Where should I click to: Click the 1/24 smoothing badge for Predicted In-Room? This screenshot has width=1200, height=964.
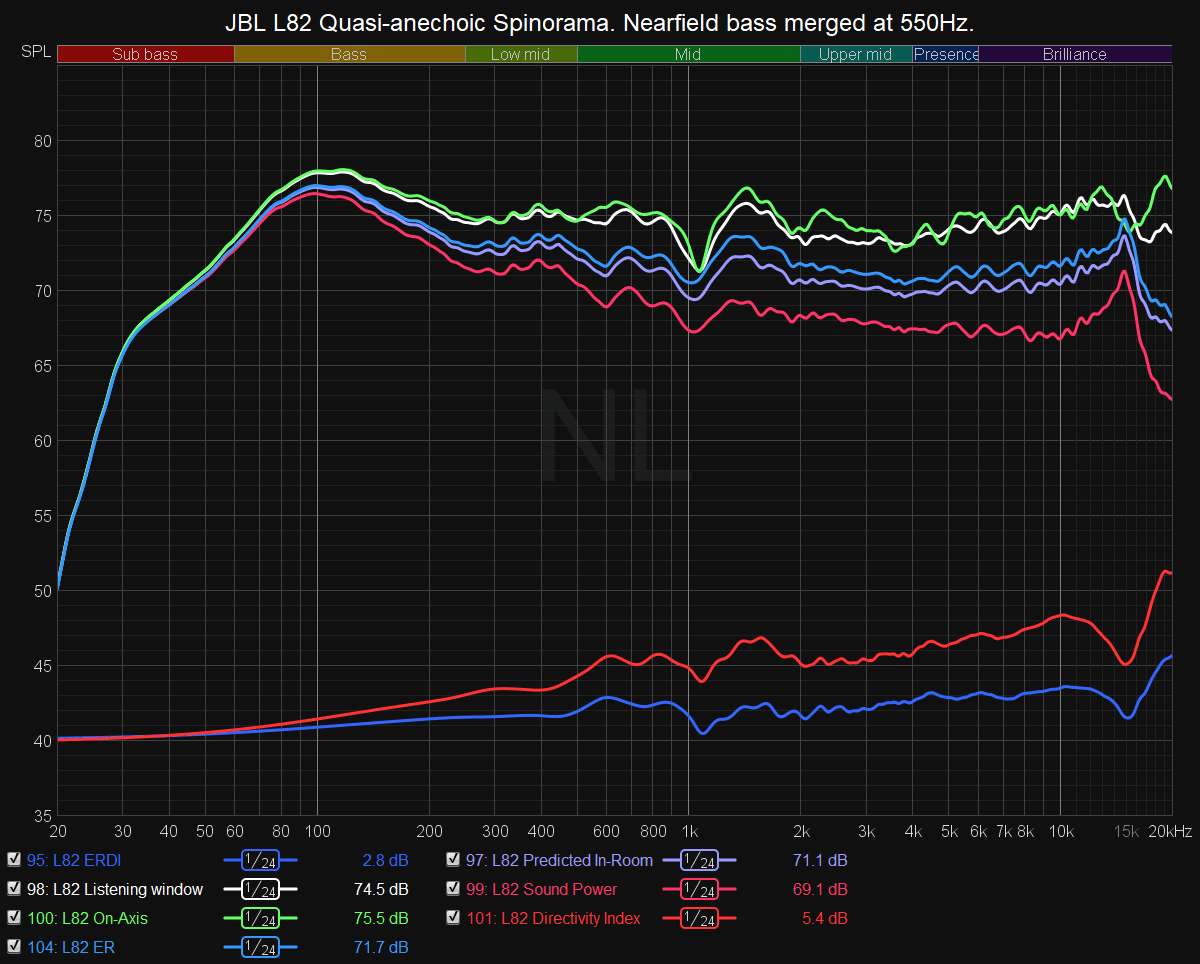pyautogui.click(x=699, y=860)
